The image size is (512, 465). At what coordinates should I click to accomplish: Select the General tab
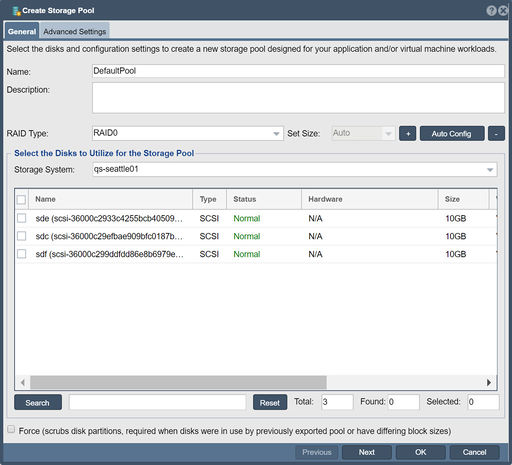[22, 32]
